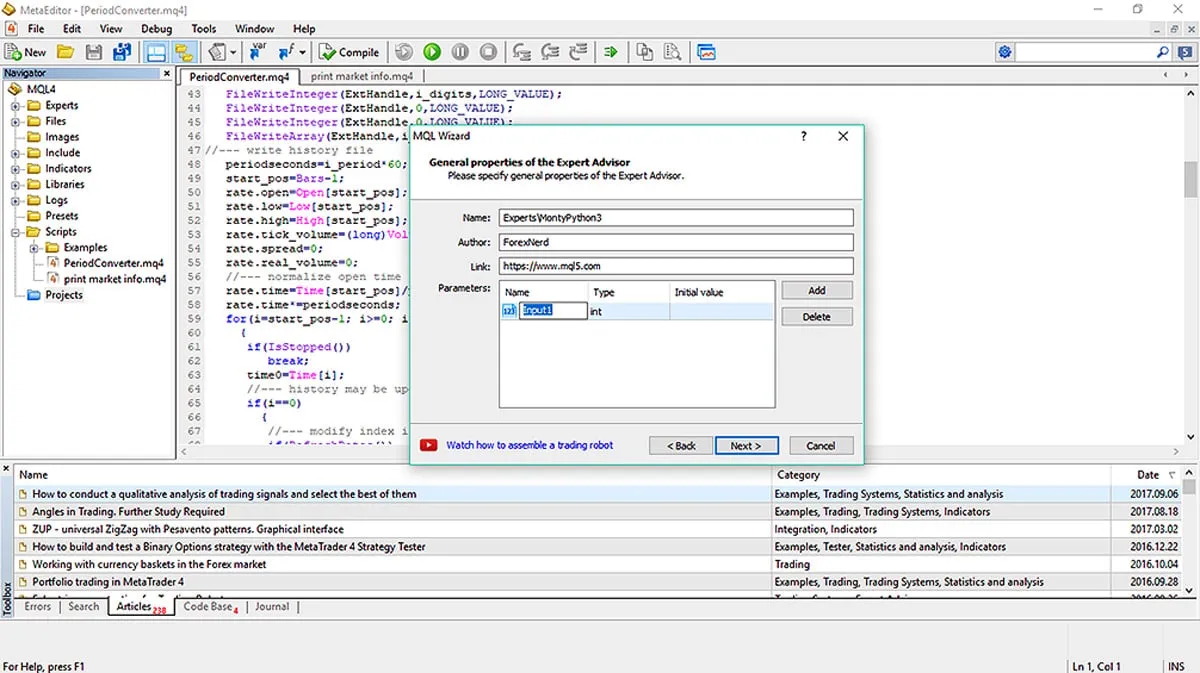Expand the Experts folder in Navigator
The height and width of the screenshot is (673, 1200).
[x=17, y=105]
